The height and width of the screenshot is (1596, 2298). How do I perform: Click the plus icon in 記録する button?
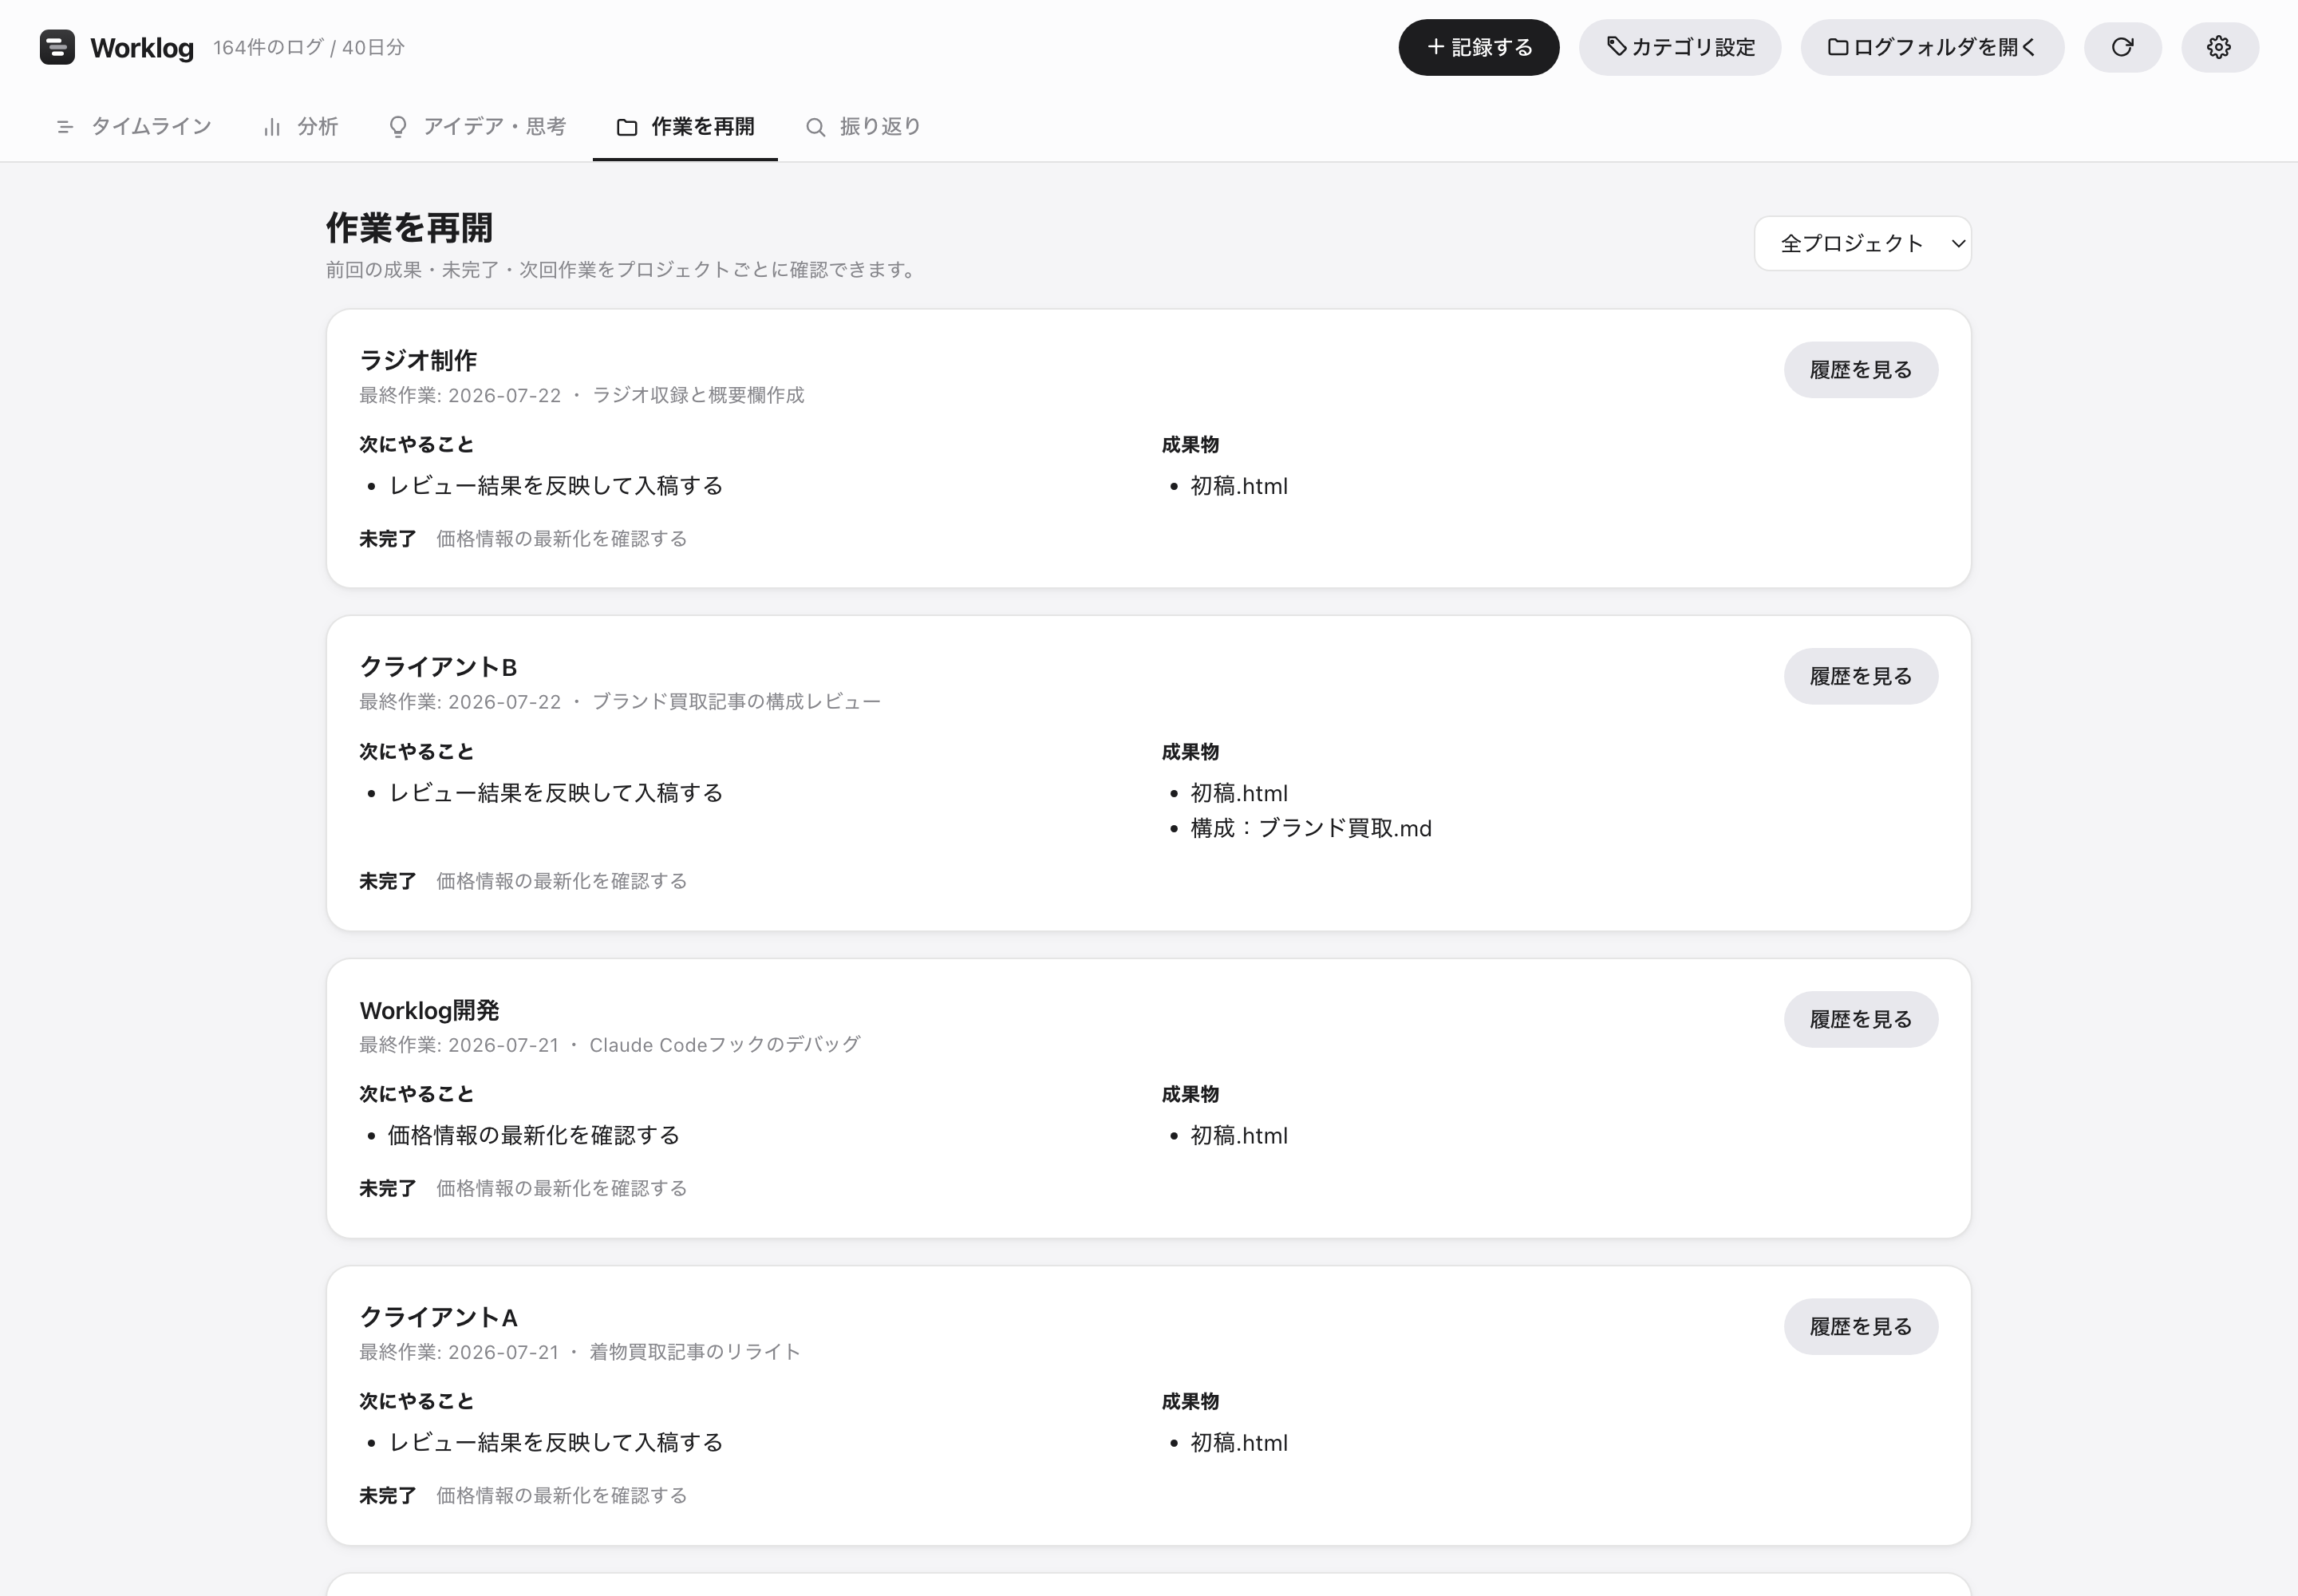pyautogui.click(x=1435, y=47)
